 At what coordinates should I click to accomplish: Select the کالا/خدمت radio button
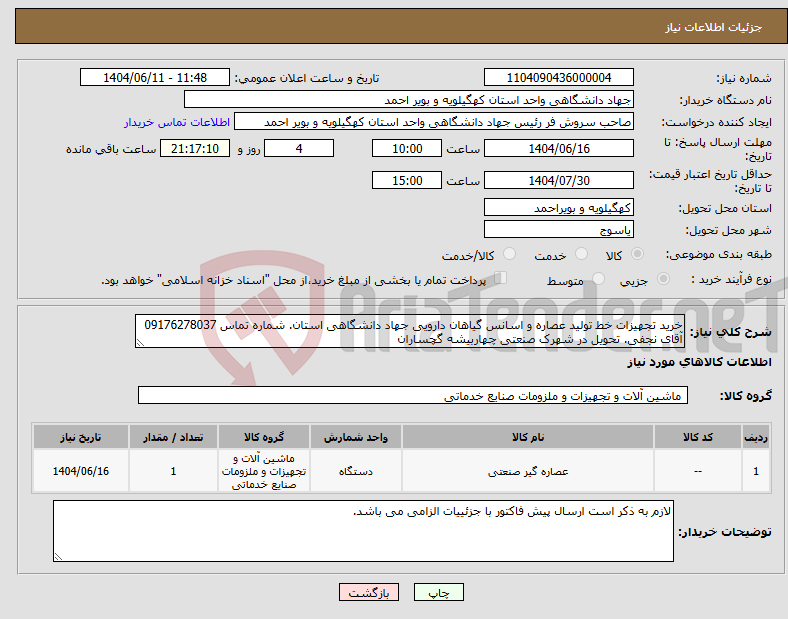510,254
